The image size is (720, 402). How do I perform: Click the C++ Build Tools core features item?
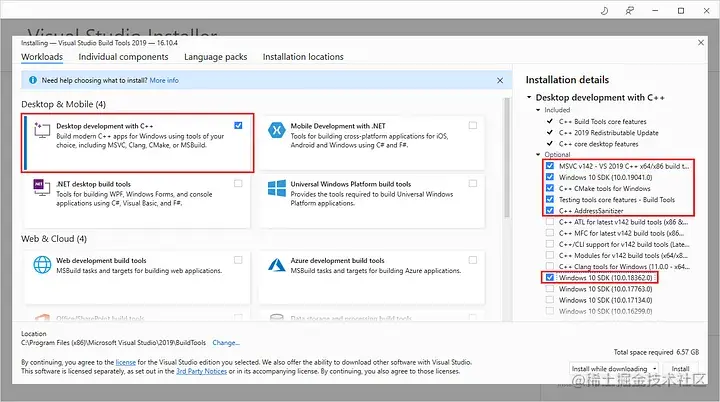[x=602, y=121]
